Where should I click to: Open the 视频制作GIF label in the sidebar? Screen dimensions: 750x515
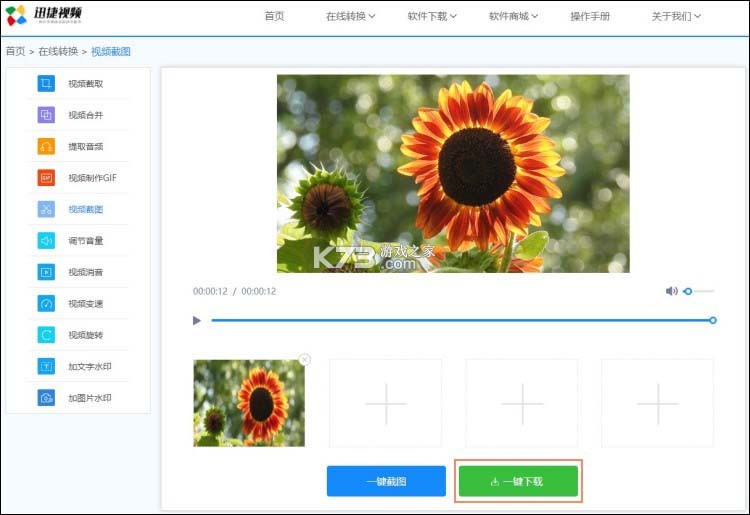click(x=92, y=178)
